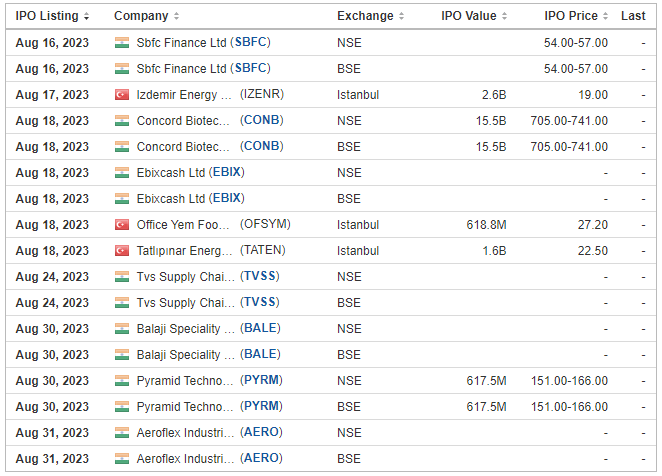Open AERO ticker link in BSE row
The width and height of the screenshot is (662, 476).
(261, 458)
